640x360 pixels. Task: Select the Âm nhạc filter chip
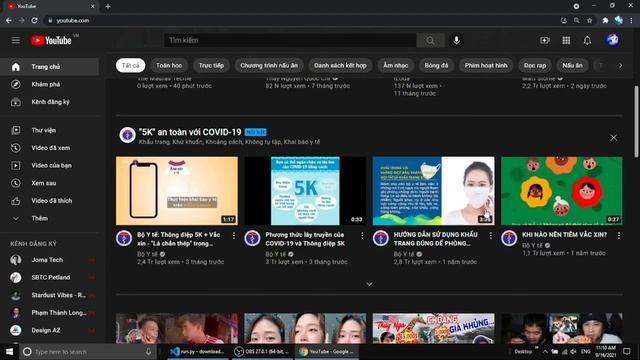pyautogui.click(x=396, y=65)
